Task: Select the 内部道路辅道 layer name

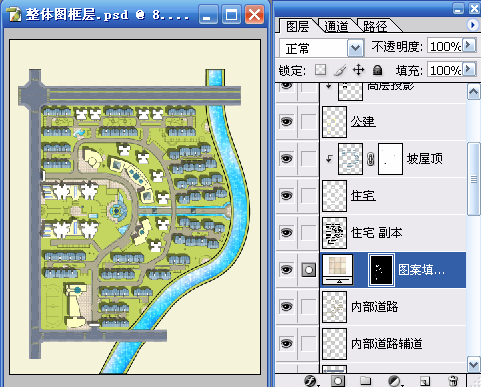Action: click(x=387, y=343)
